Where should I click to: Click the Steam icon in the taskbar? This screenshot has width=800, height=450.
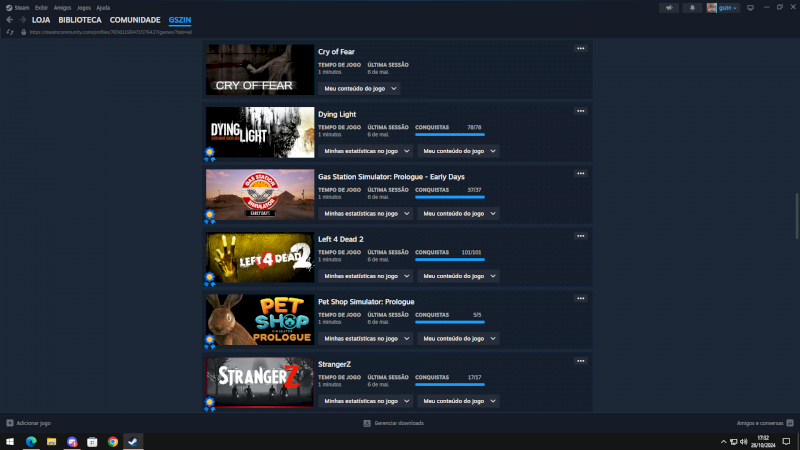pos(133,441)
